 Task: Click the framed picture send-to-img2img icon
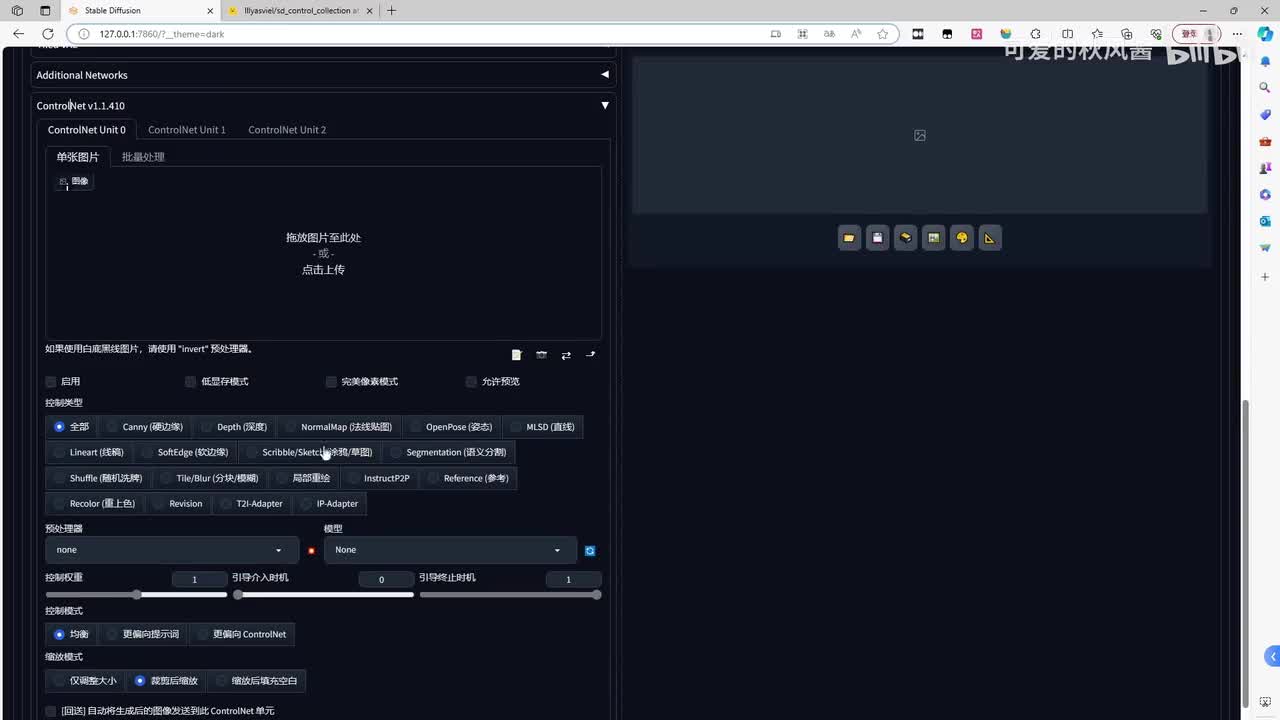click(934, 238)
